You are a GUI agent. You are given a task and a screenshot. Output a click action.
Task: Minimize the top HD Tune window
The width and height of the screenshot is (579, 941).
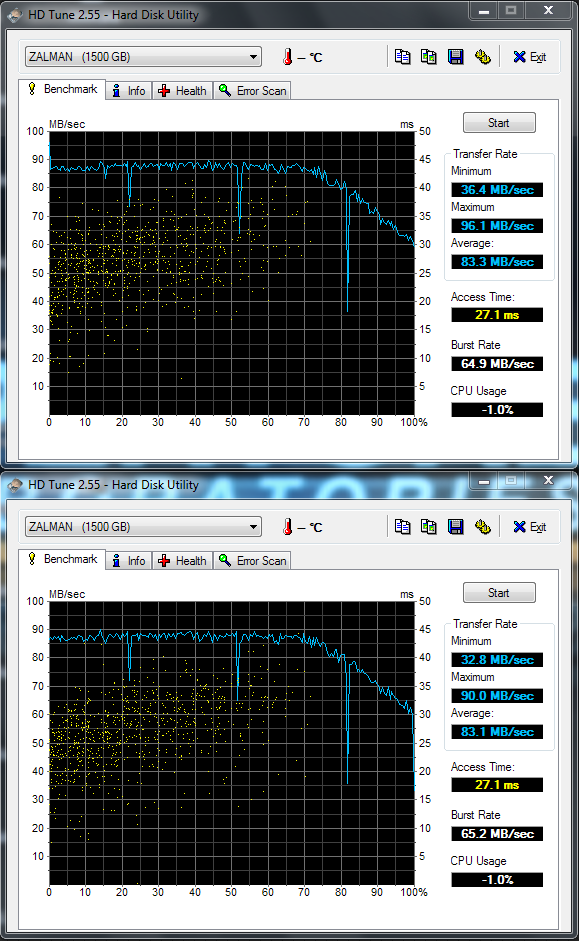[484, 11]
